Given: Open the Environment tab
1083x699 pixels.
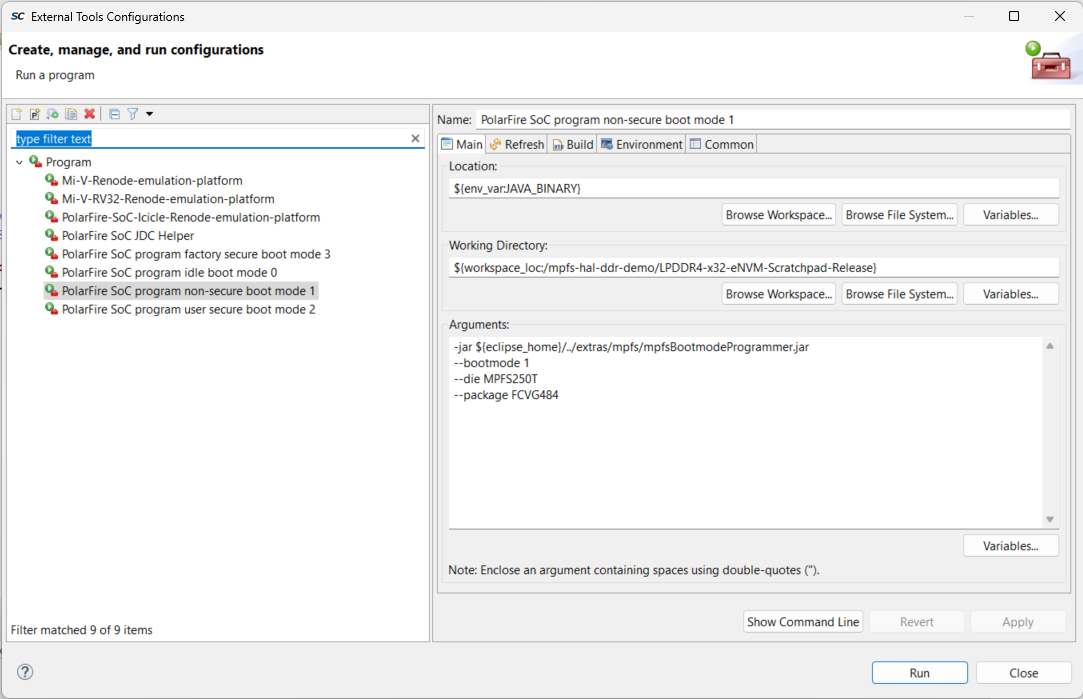Looking at the screenshot, I should [641, 144].
